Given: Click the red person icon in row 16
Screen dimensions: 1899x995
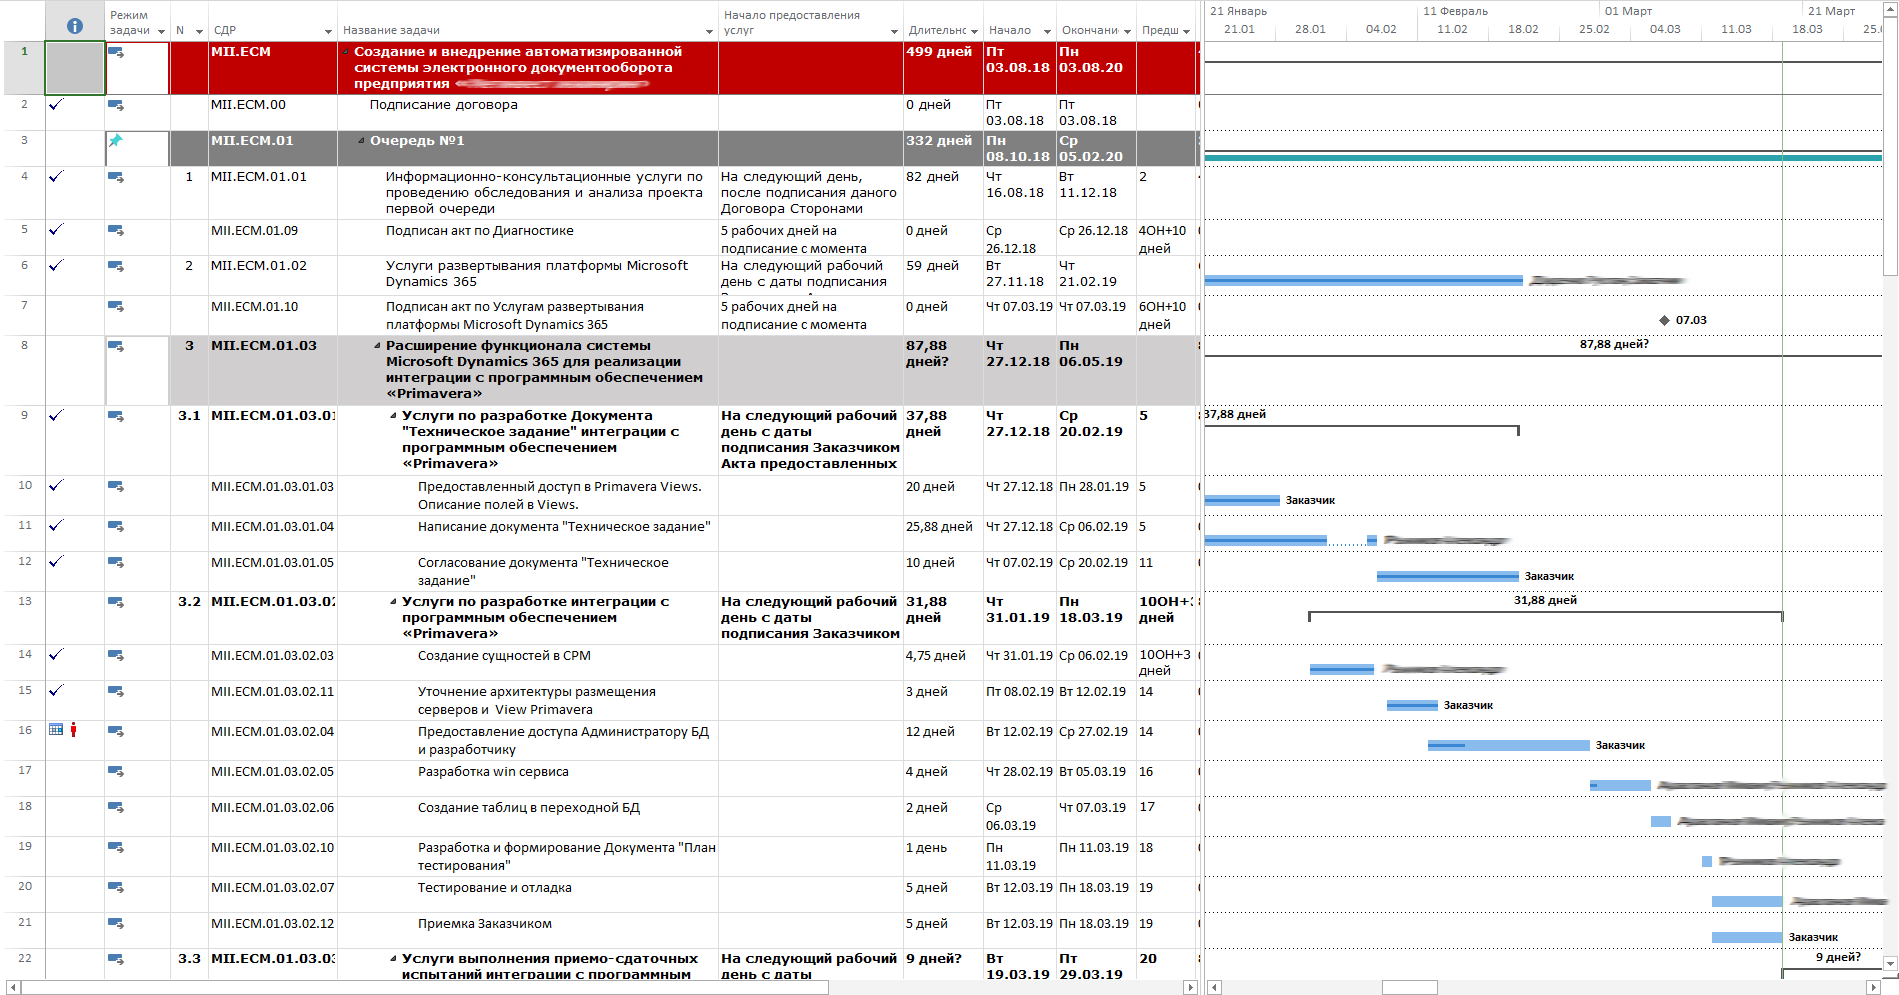Looking at the screenshot, I should tap(73, 730).
